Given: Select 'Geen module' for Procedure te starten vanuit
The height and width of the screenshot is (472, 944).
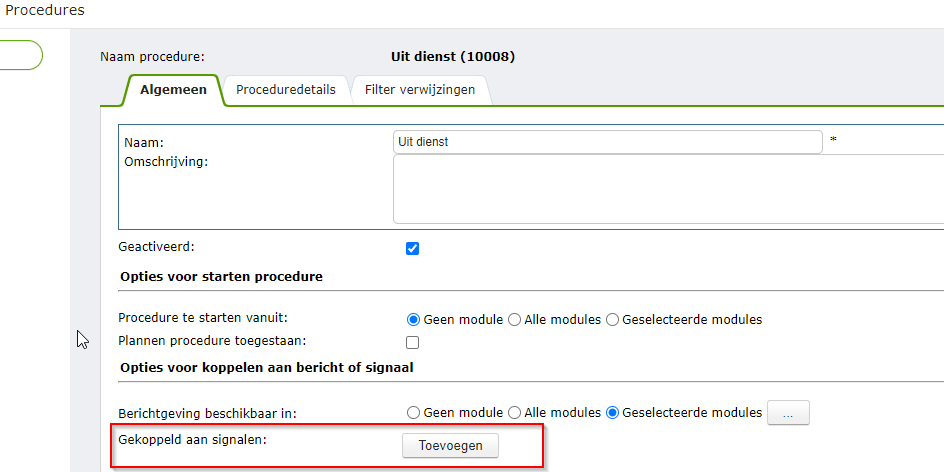Looking at the screenshot, I should click(413, 320).
